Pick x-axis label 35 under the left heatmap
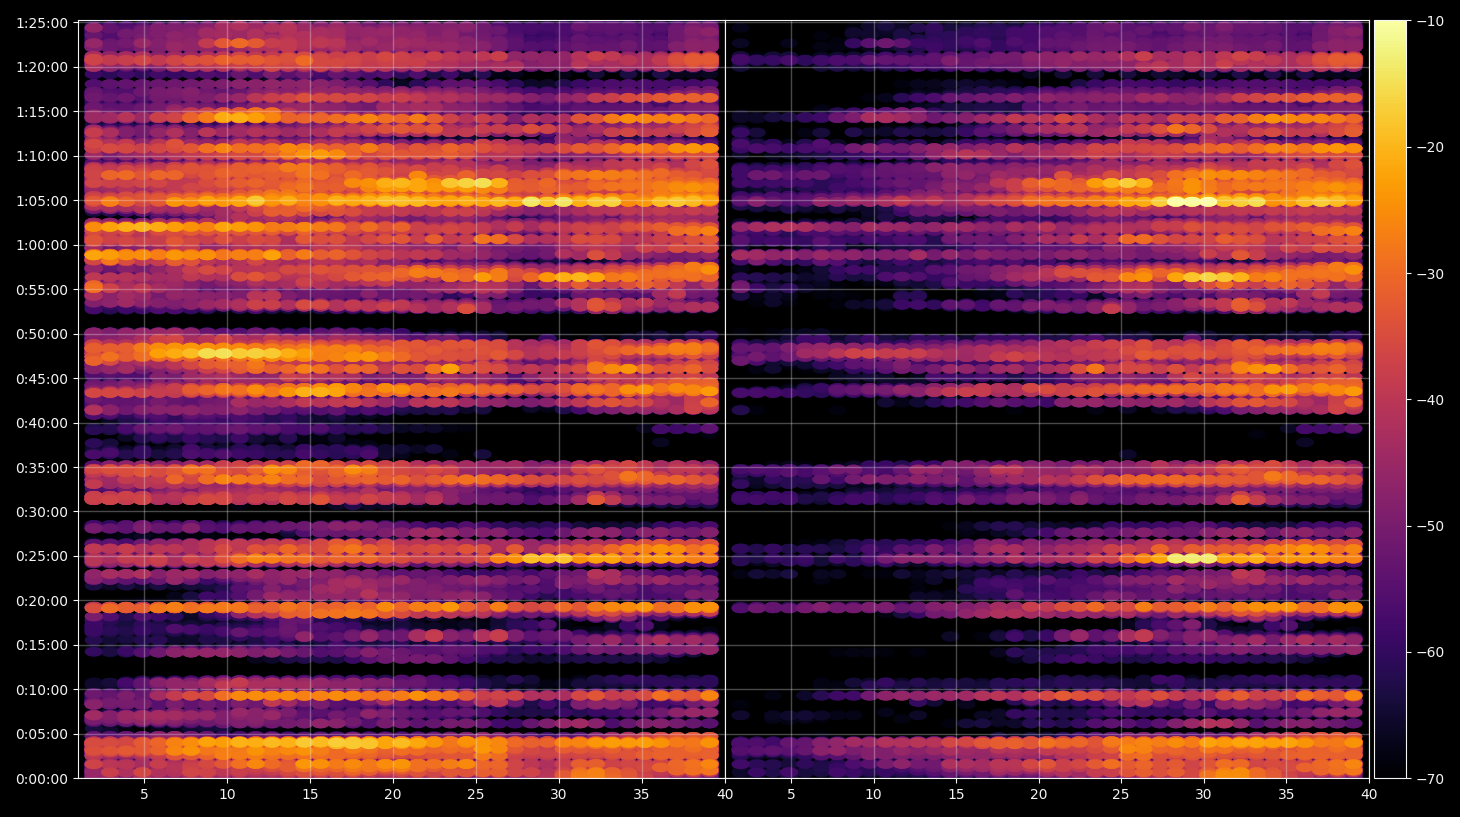This screenshot has height=817, width=1460. [641, 795]
